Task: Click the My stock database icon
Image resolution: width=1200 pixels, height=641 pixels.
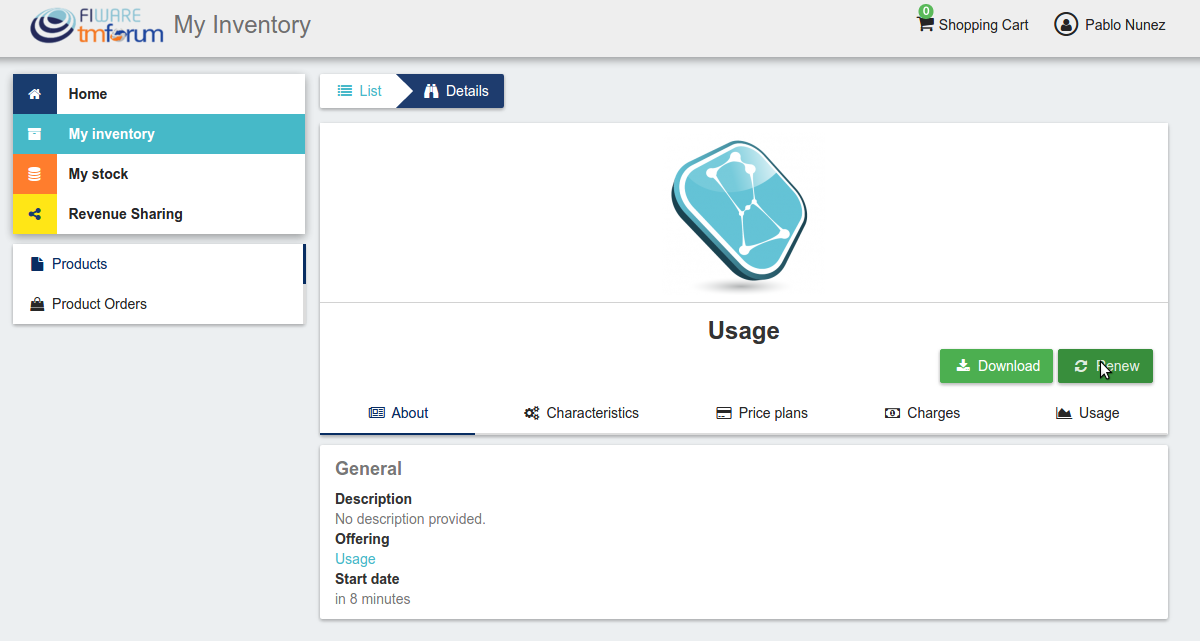Action: pyautogui.click(x=35, y=174)
